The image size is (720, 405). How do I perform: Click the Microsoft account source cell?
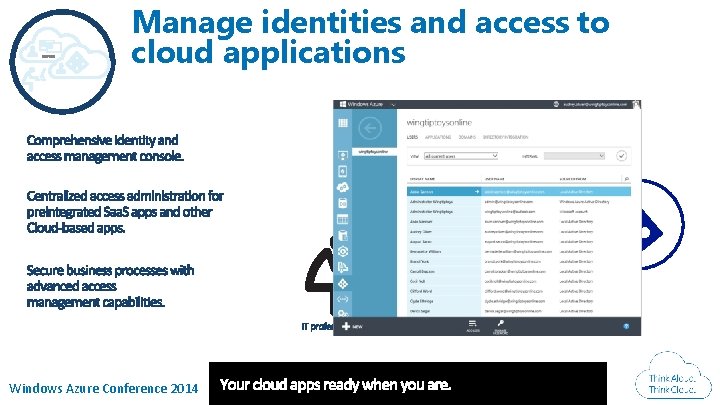[x=574, y=212]
